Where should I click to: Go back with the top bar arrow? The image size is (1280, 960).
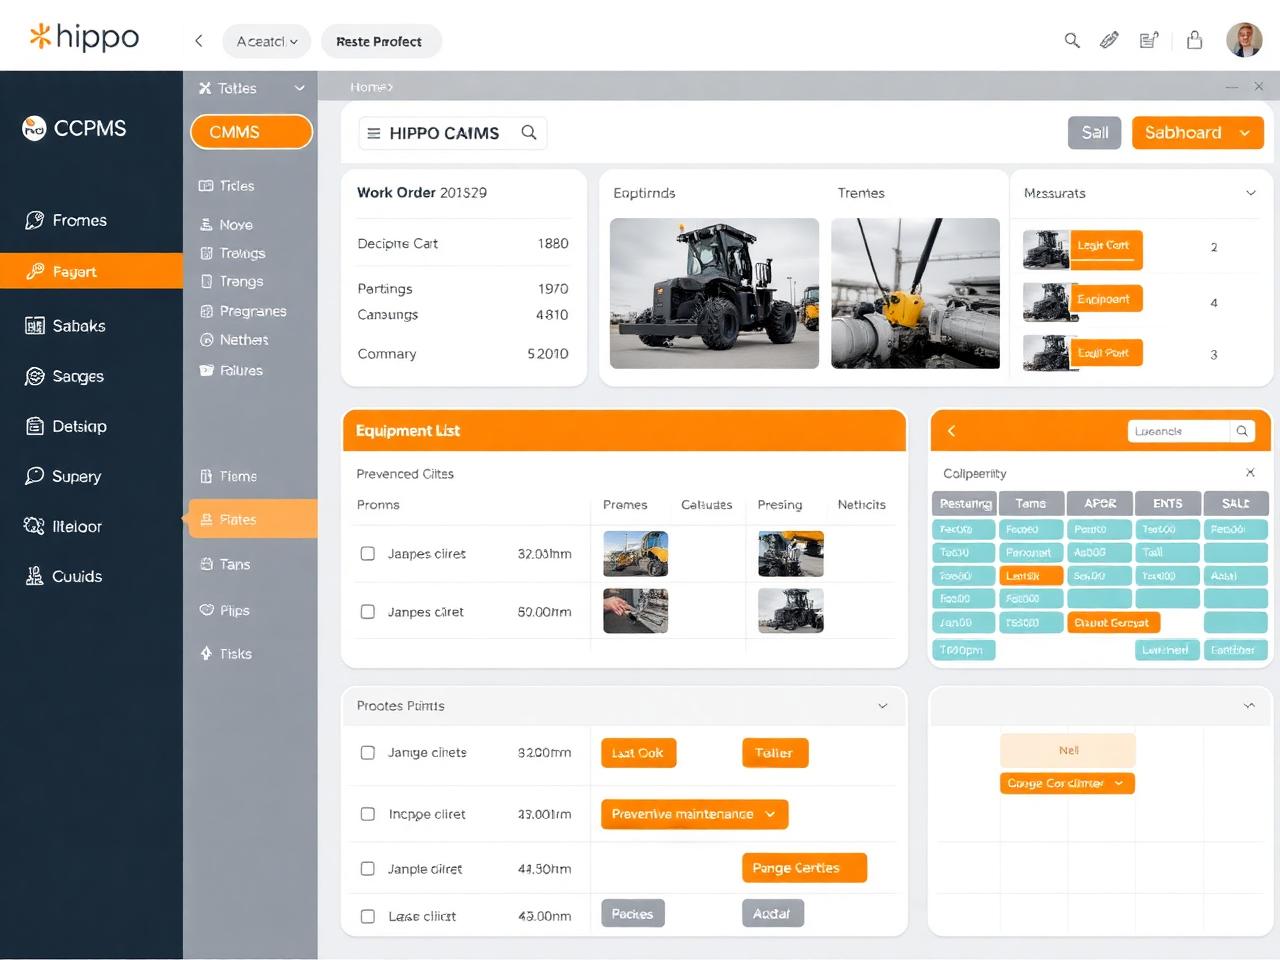point(199,41)
